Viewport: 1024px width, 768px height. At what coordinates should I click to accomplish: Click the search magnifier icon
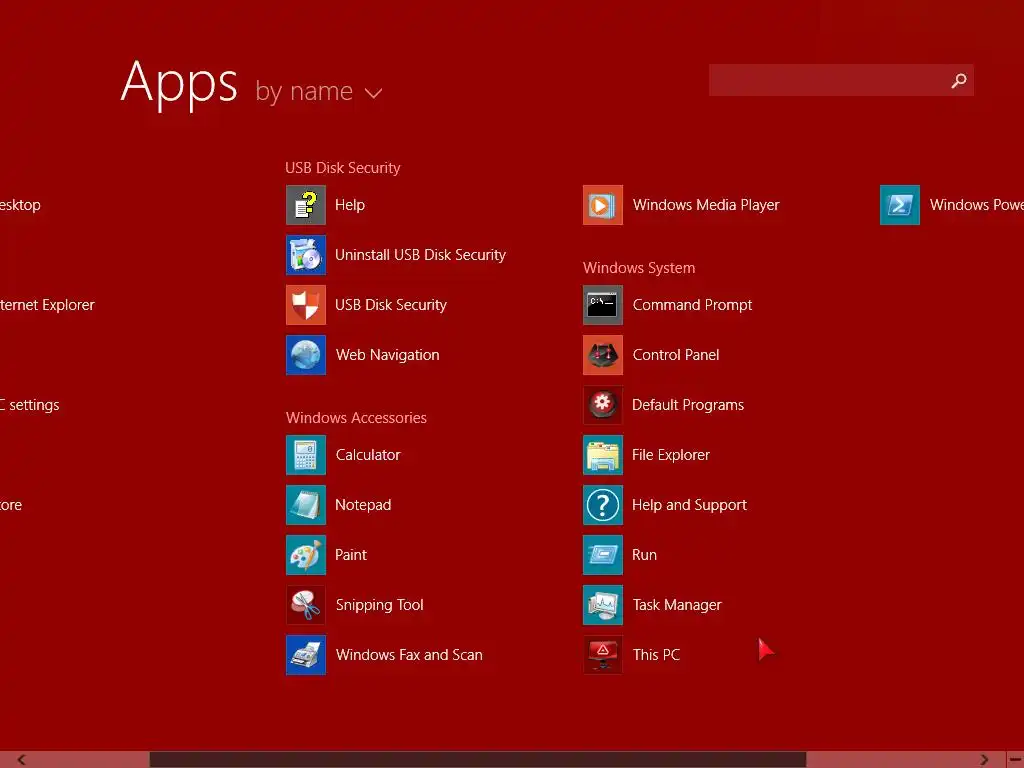pos(959,80)
